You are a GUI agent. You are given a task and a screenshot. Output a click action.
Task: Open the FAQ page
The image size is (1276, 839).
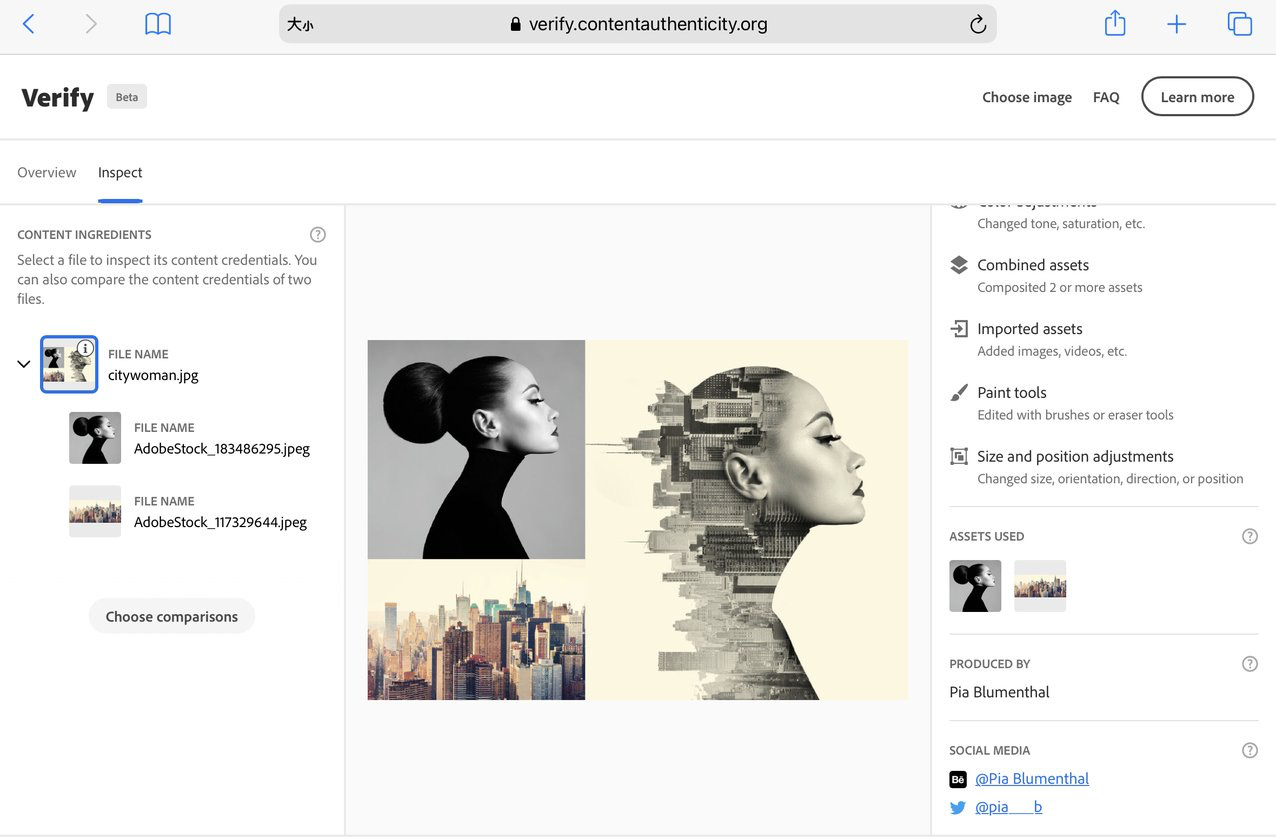coord(1106,97)
